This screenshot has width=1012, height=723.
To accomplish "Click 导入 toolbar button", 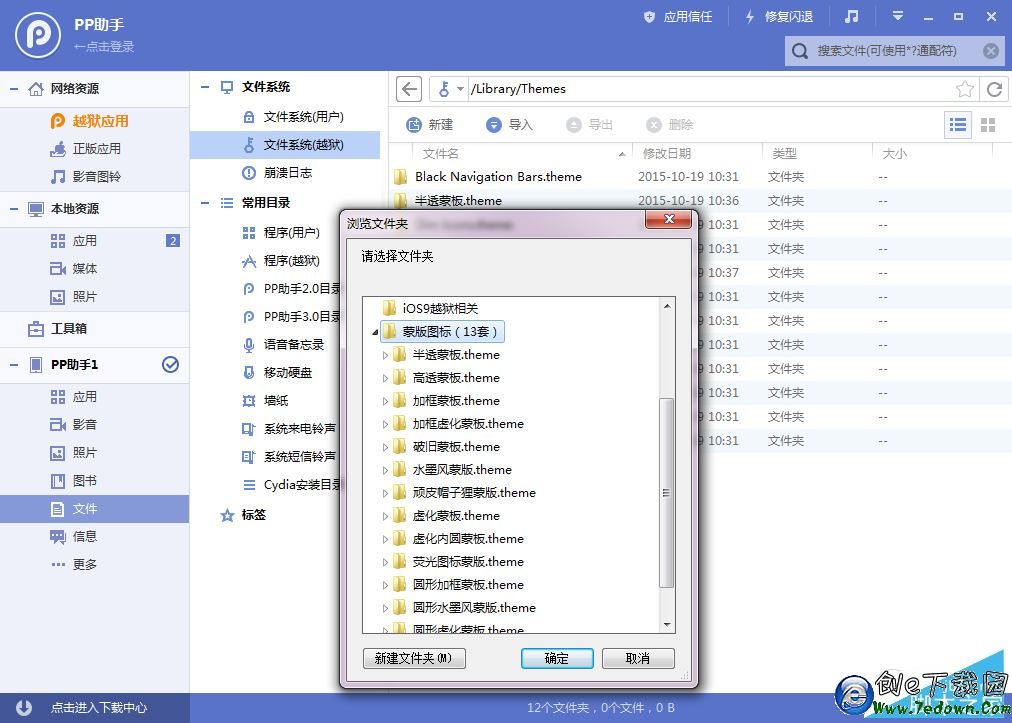I will tap(510, 125).
